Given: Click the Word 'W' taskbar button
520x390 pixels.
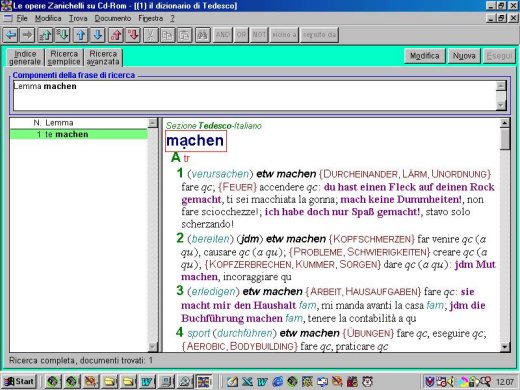Looking at the screenshot, I should click(147, 381).
